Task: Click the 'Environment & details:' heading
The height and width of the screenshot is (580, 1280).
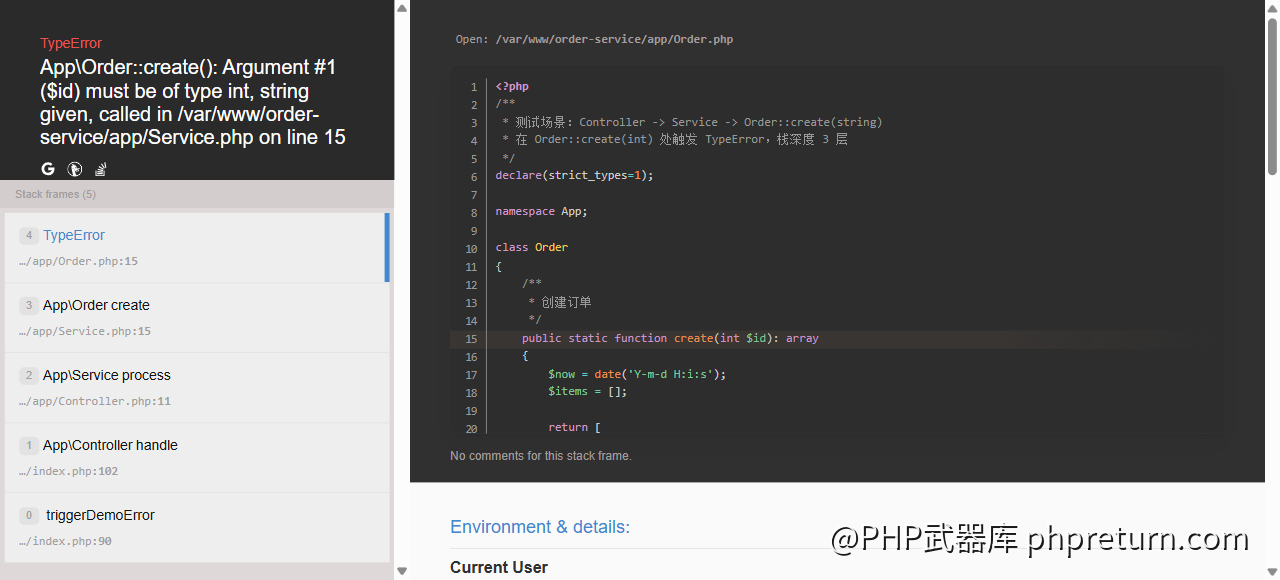Action: 540,527
